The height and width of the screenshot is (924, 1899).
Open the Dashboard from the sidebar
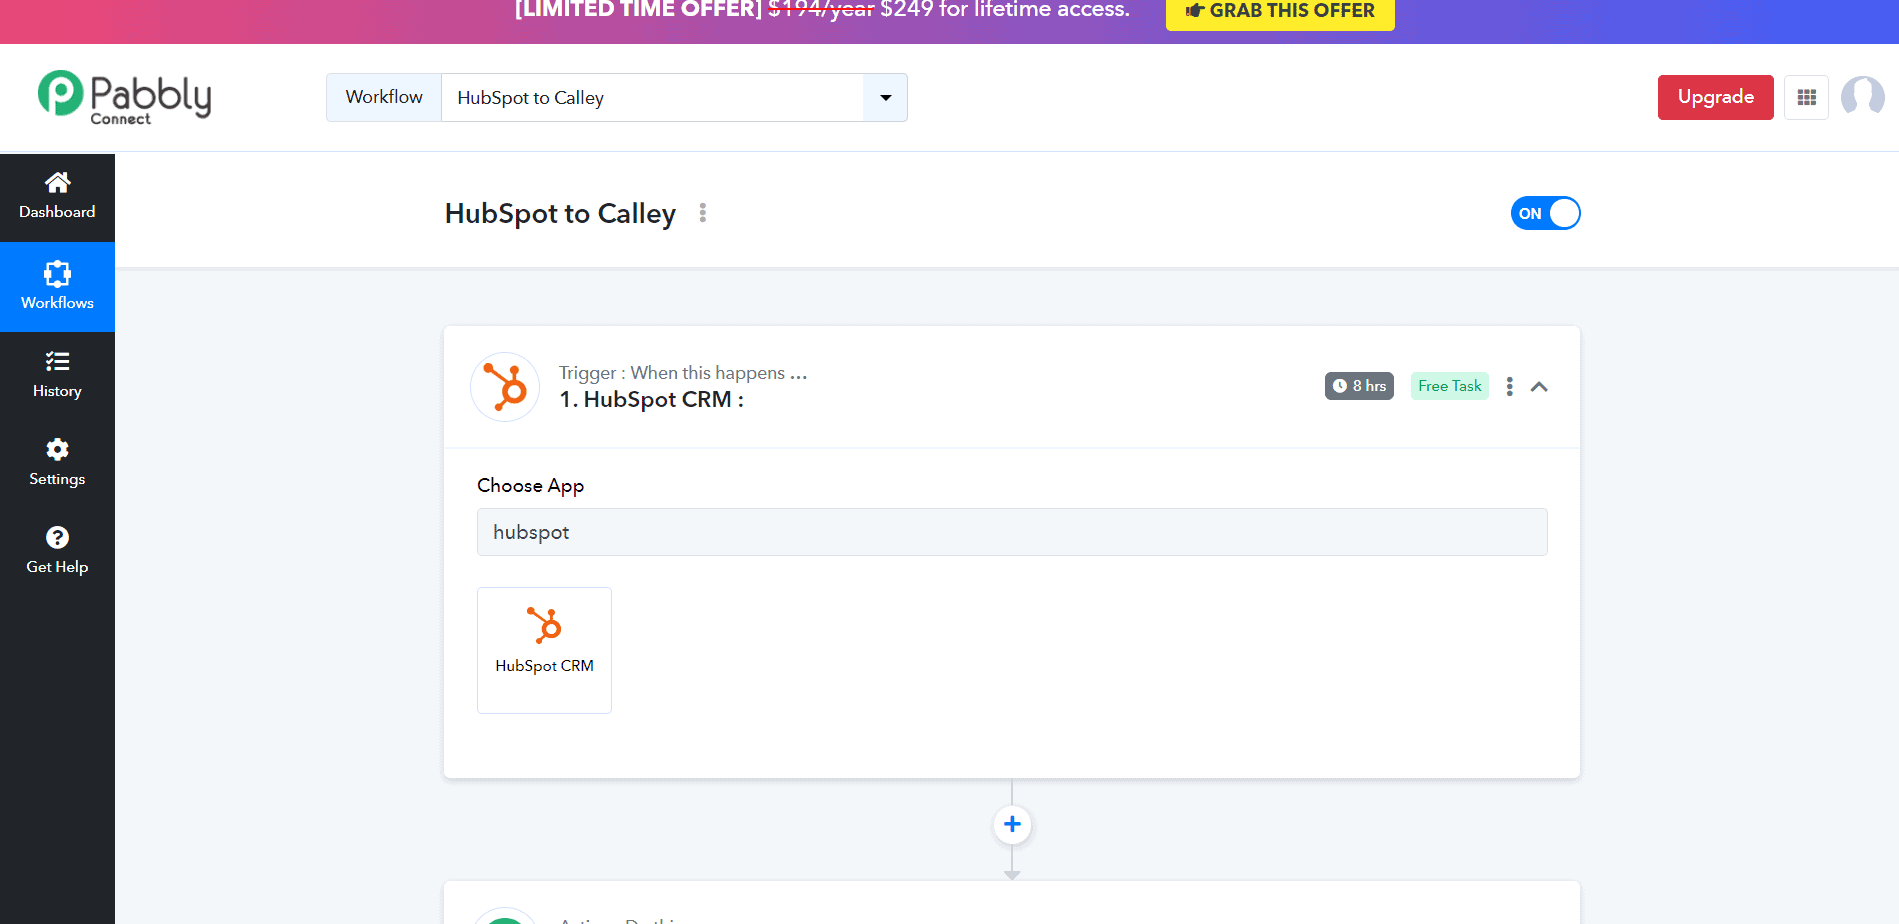[57, 197]
